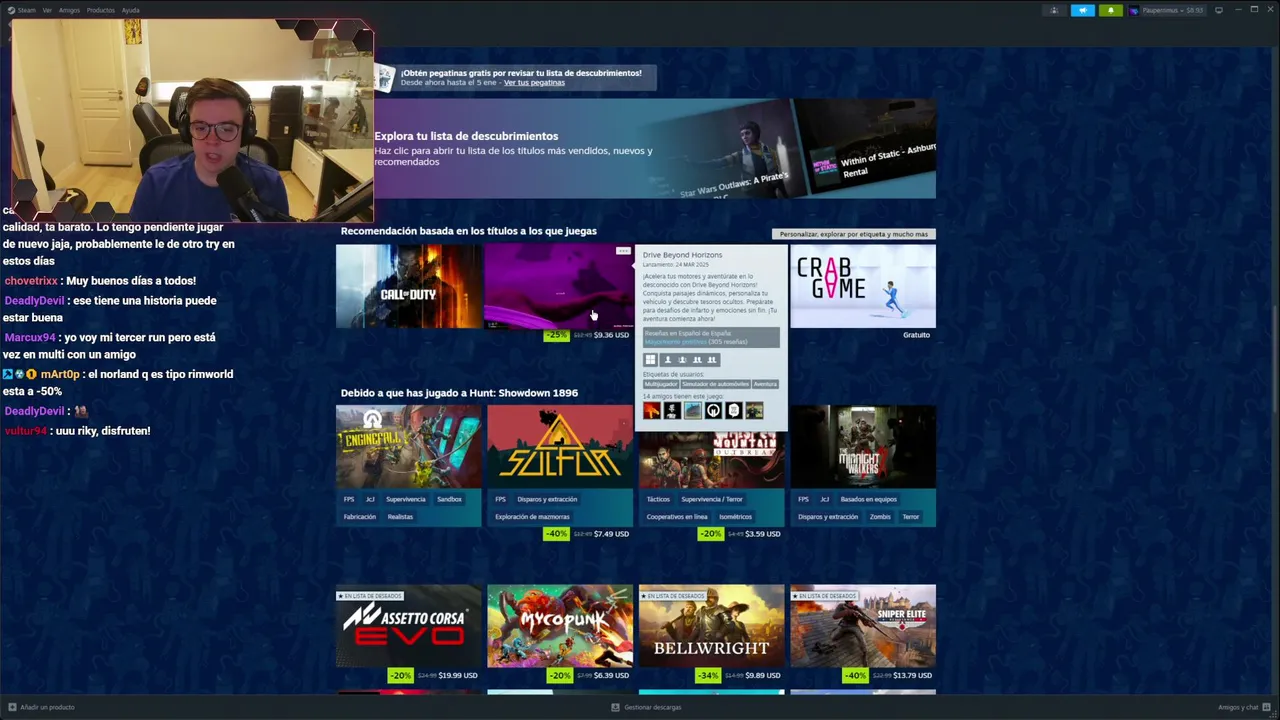Click wishlist badge on Sniper Elite

[x=824, y=596]
